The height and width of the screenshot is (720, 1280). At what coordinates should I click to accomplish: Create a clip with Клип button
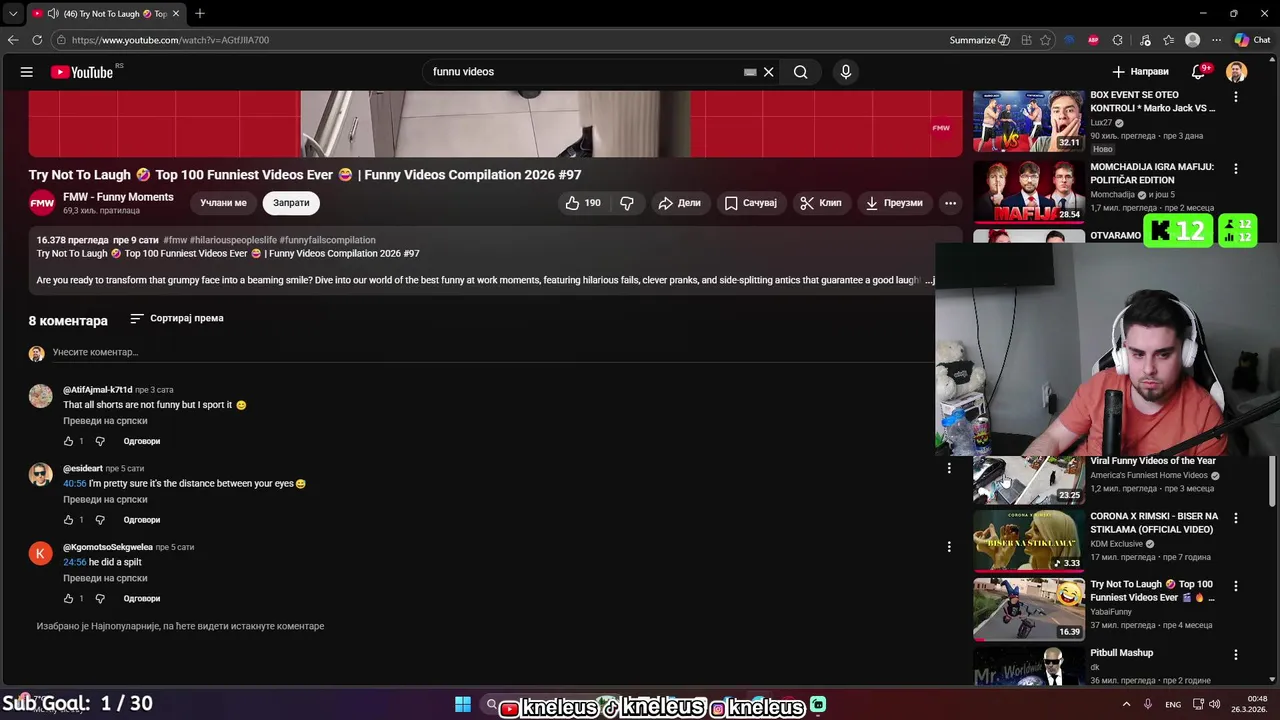click(820, 203)
